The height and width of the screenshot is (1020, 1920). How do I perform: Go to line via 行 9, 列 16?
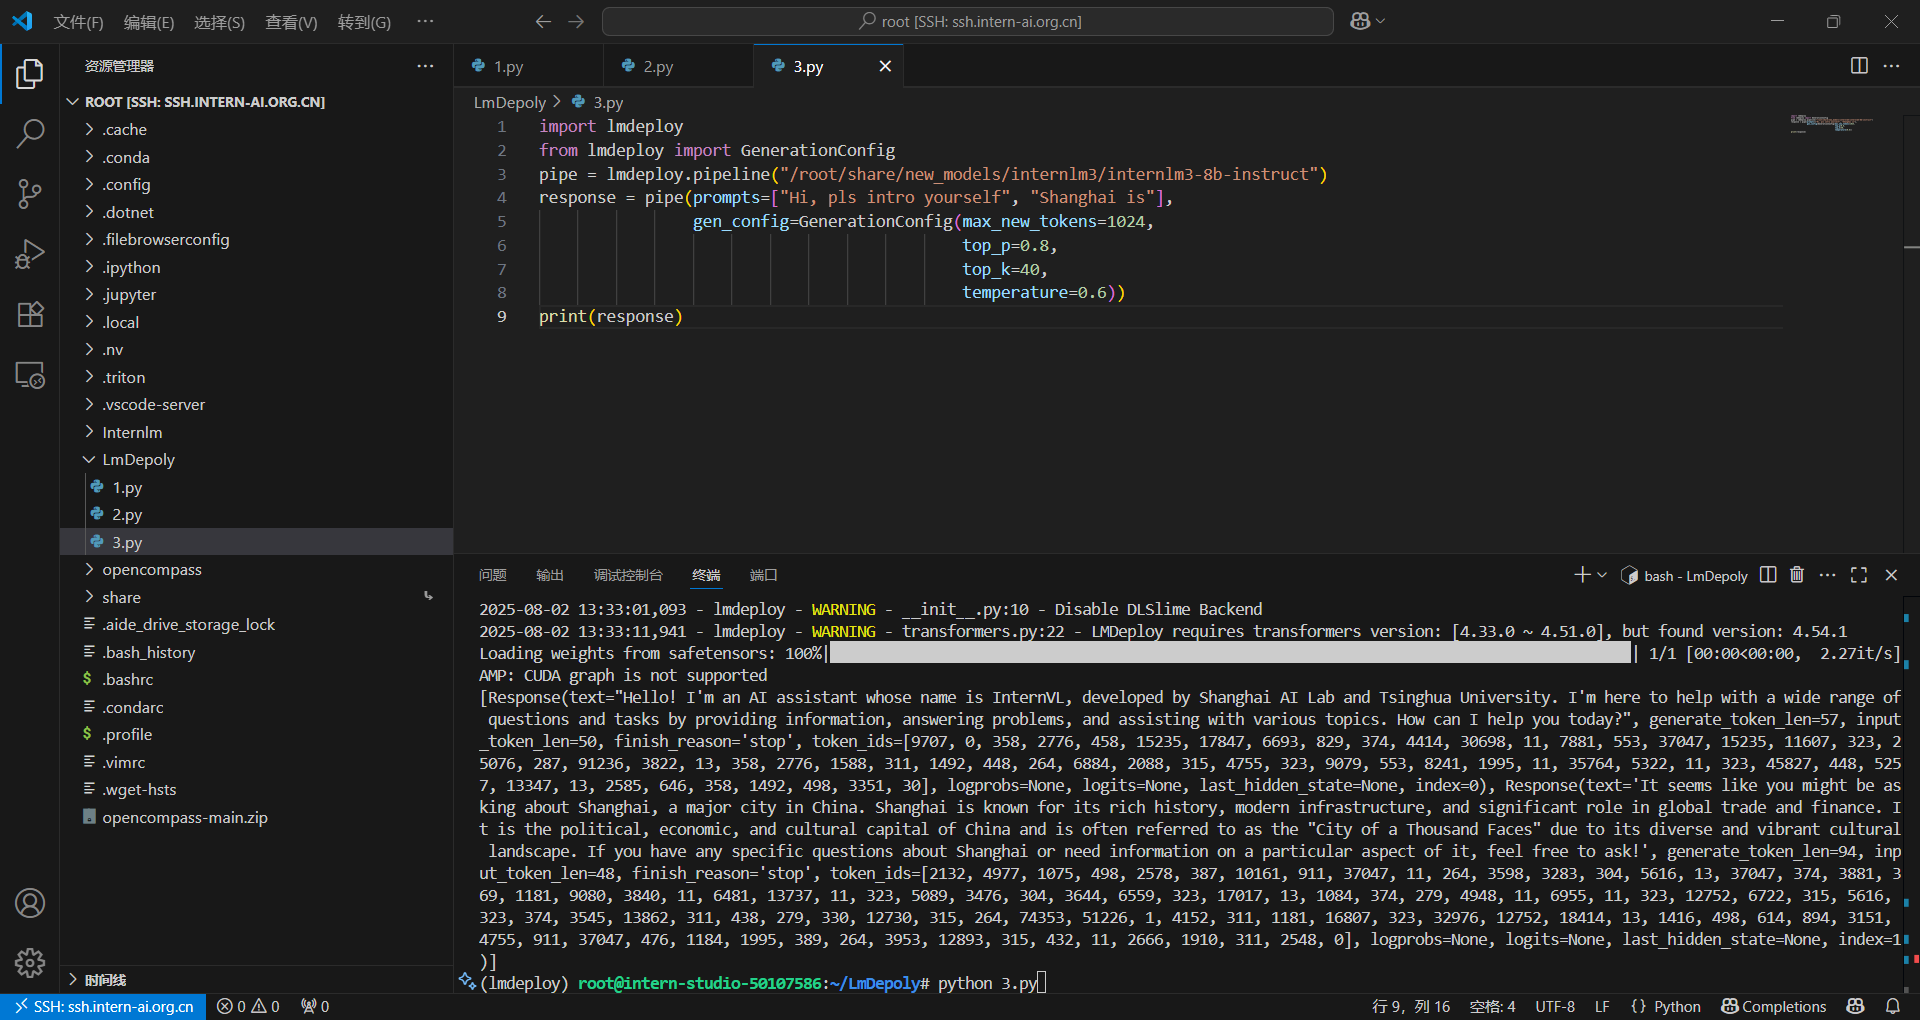pos(1411,1006)
